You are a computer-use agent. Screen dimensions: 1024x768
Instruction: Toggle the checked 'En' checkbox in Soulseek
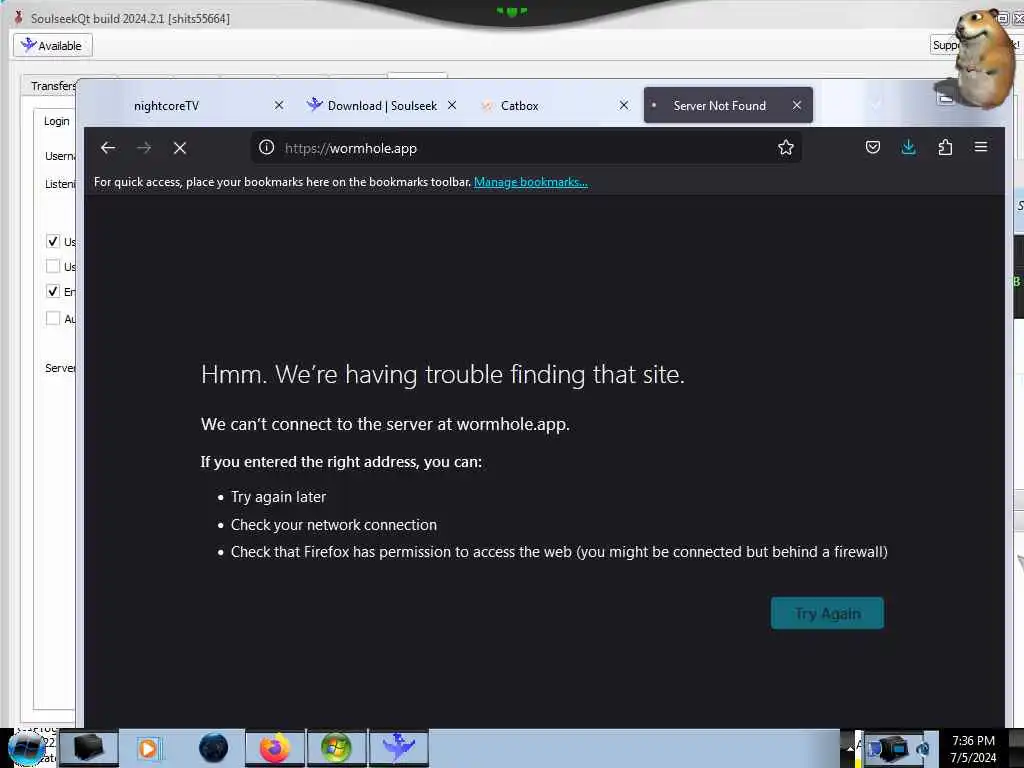point(53,291)
